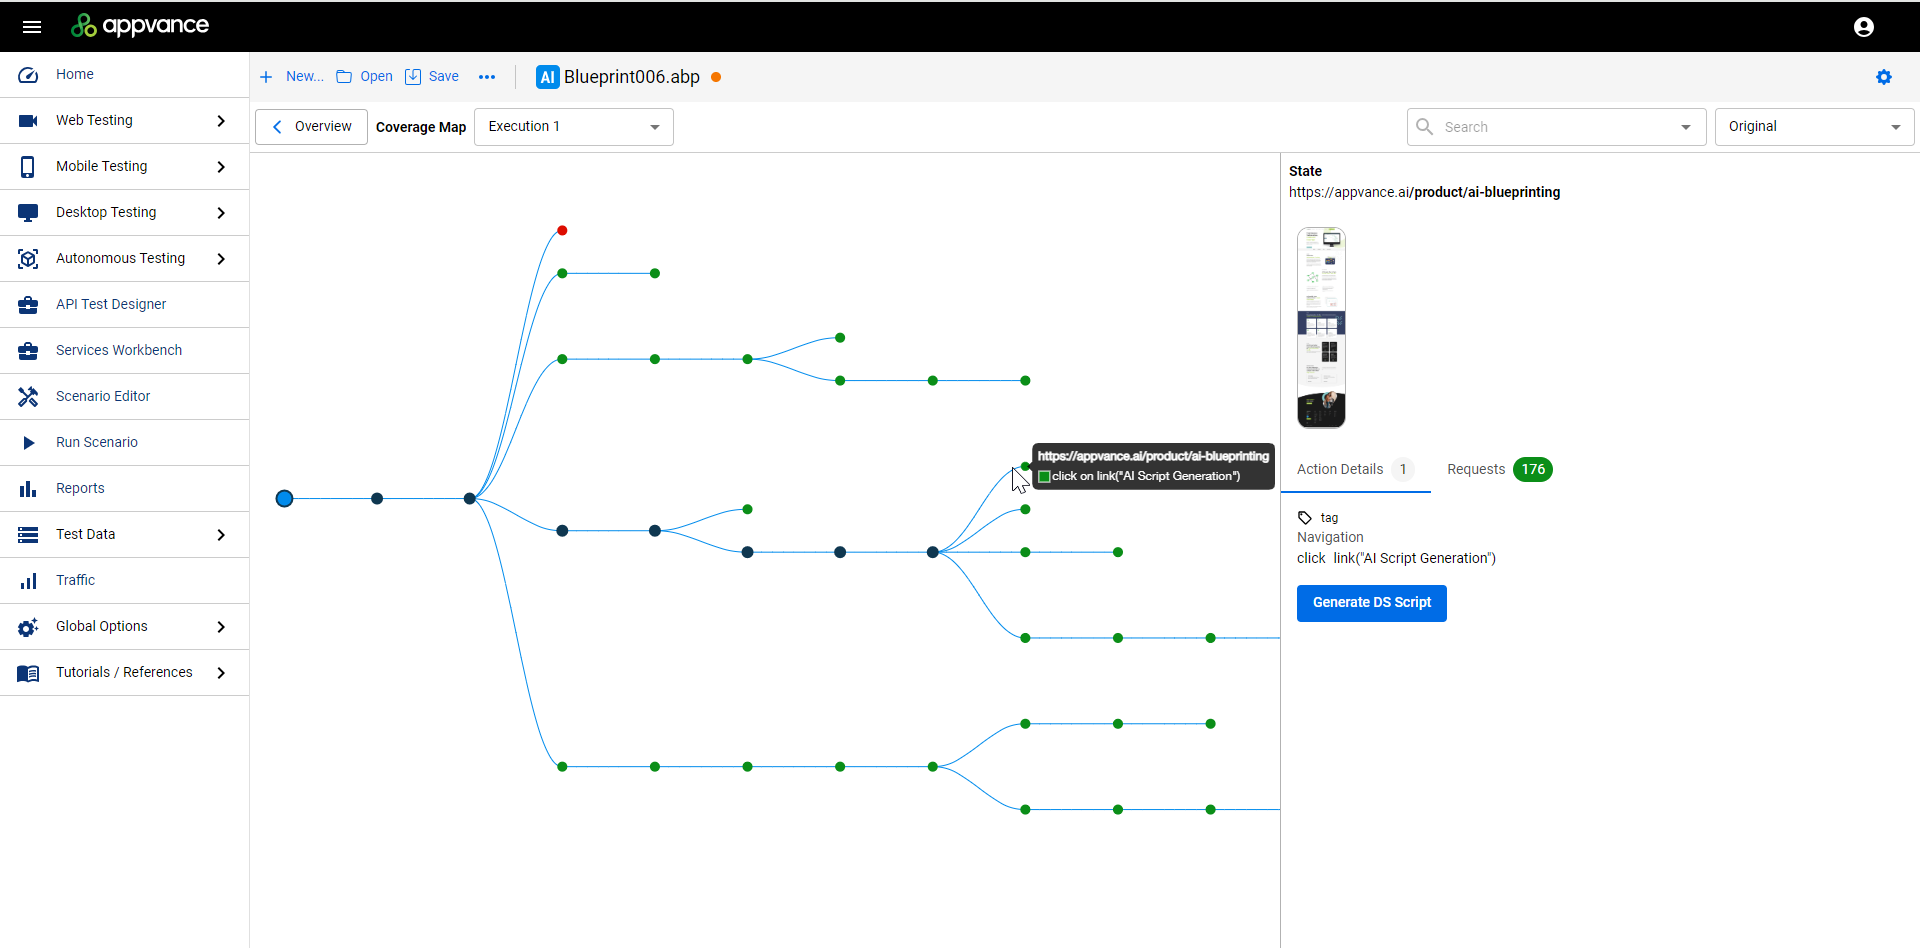The height and width of the screenshot is (948, 1920).
Task: Click the AI blueprint file icon
Action: point(547,77)
